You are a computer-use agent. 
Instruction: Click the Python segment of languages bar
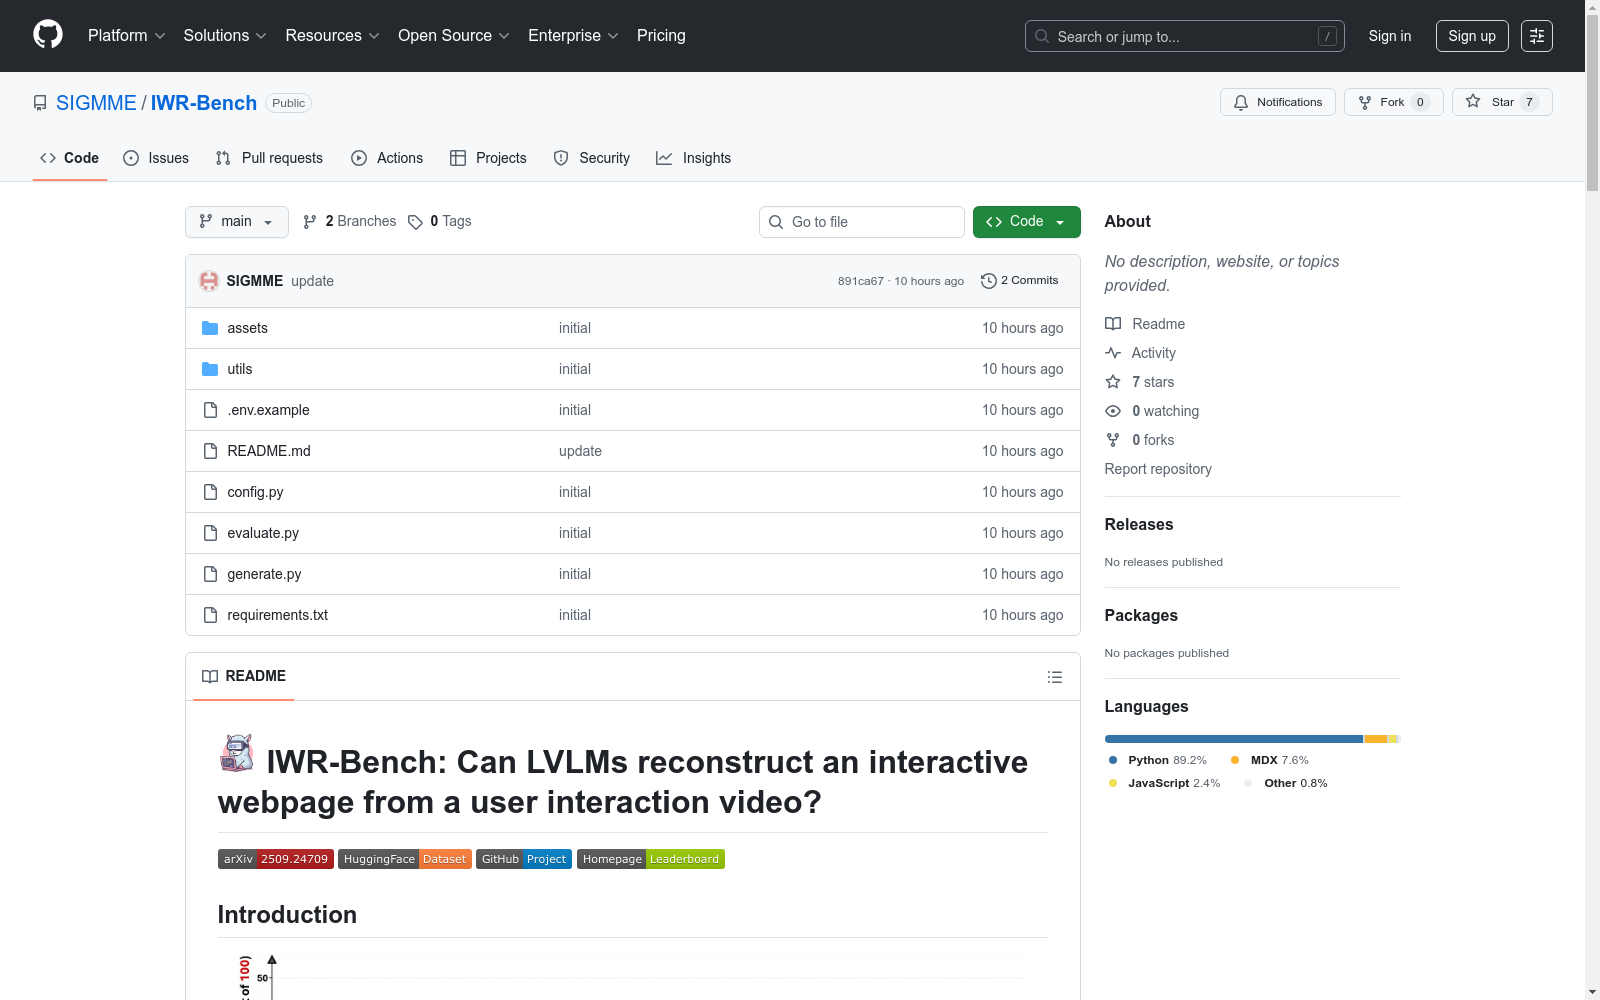(x=1234, y=739)
